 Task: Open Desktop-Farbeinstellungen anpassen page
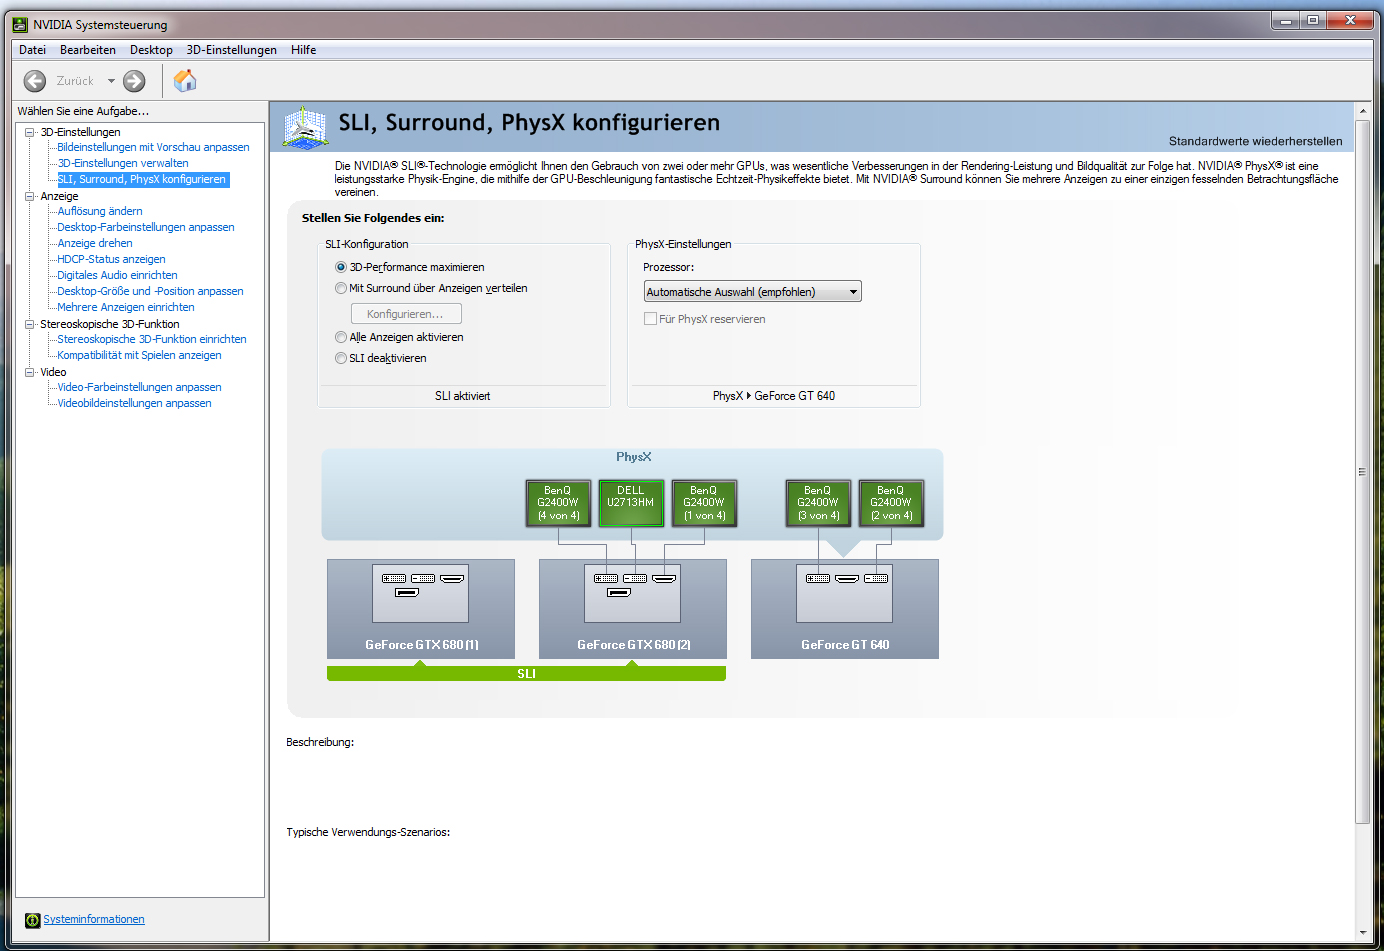click(146, 227)
